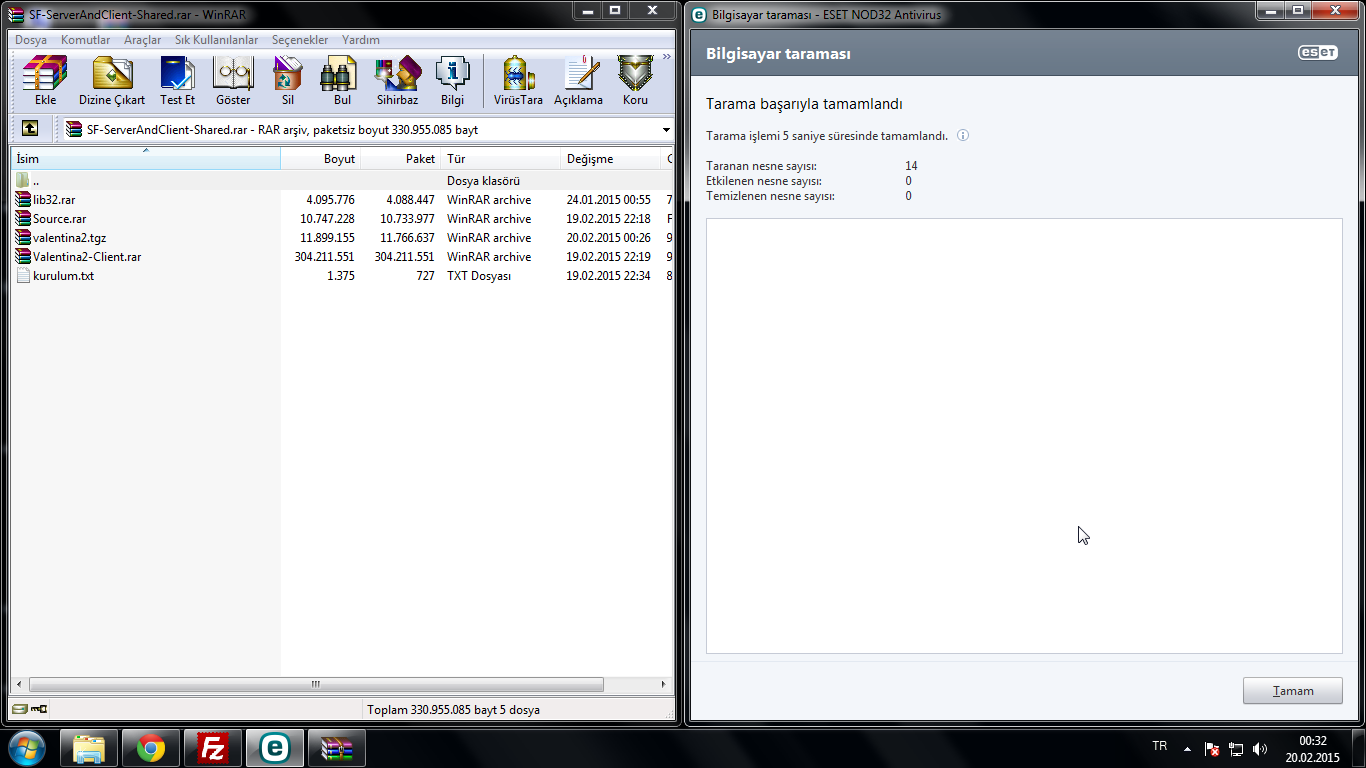Show archive Bilgi information
This screenshot has height=768, width=1366.
[x=452, y=81]
